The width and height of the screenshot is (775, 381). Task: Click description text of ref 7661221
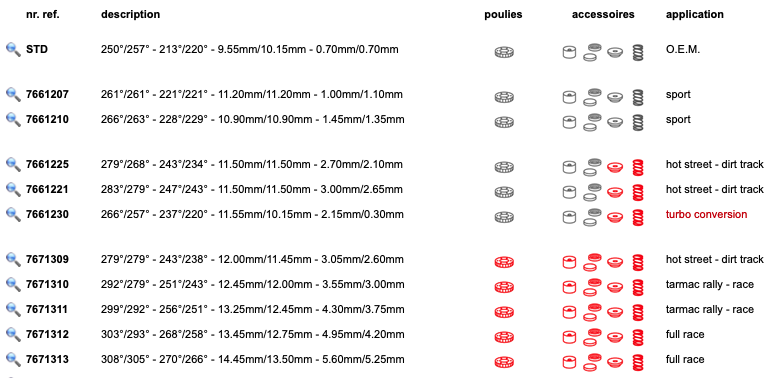click(x=252, y=189)
